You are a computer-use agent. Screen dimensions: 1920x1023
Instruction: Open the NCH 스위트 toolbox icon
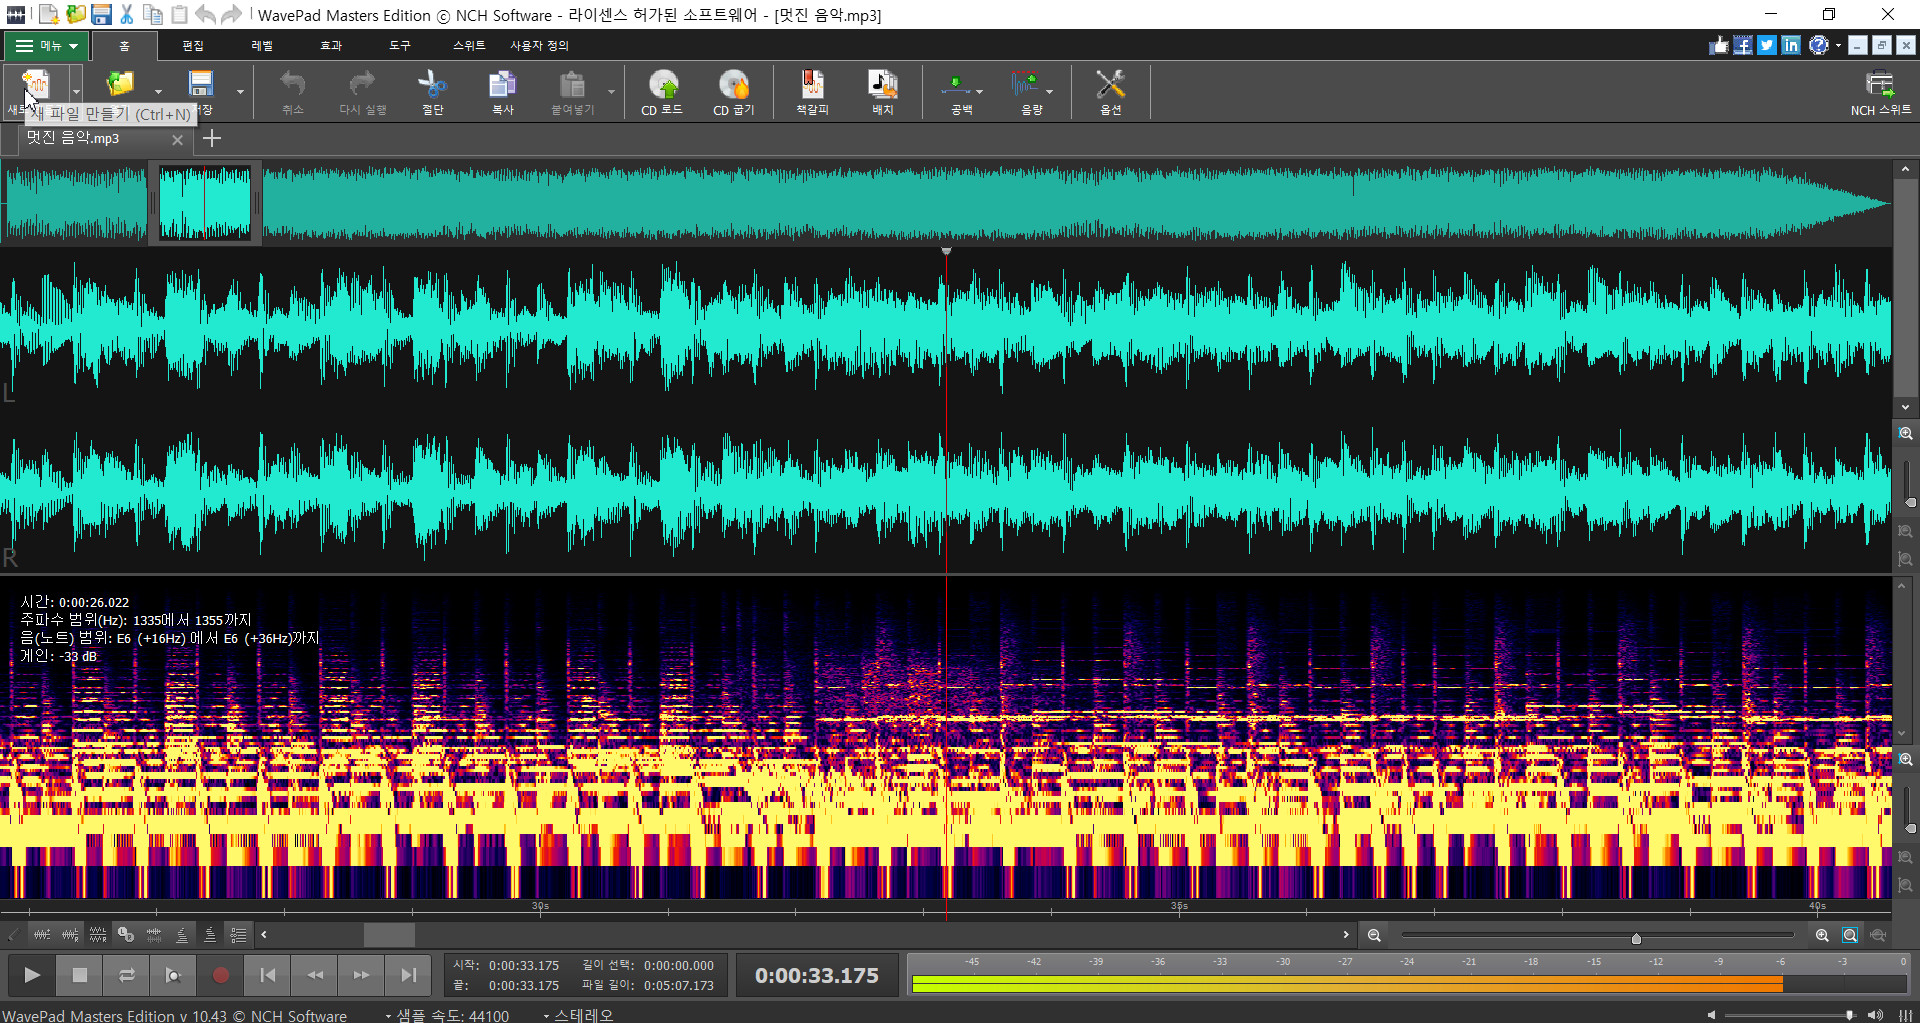click(x=1880, y=91)
